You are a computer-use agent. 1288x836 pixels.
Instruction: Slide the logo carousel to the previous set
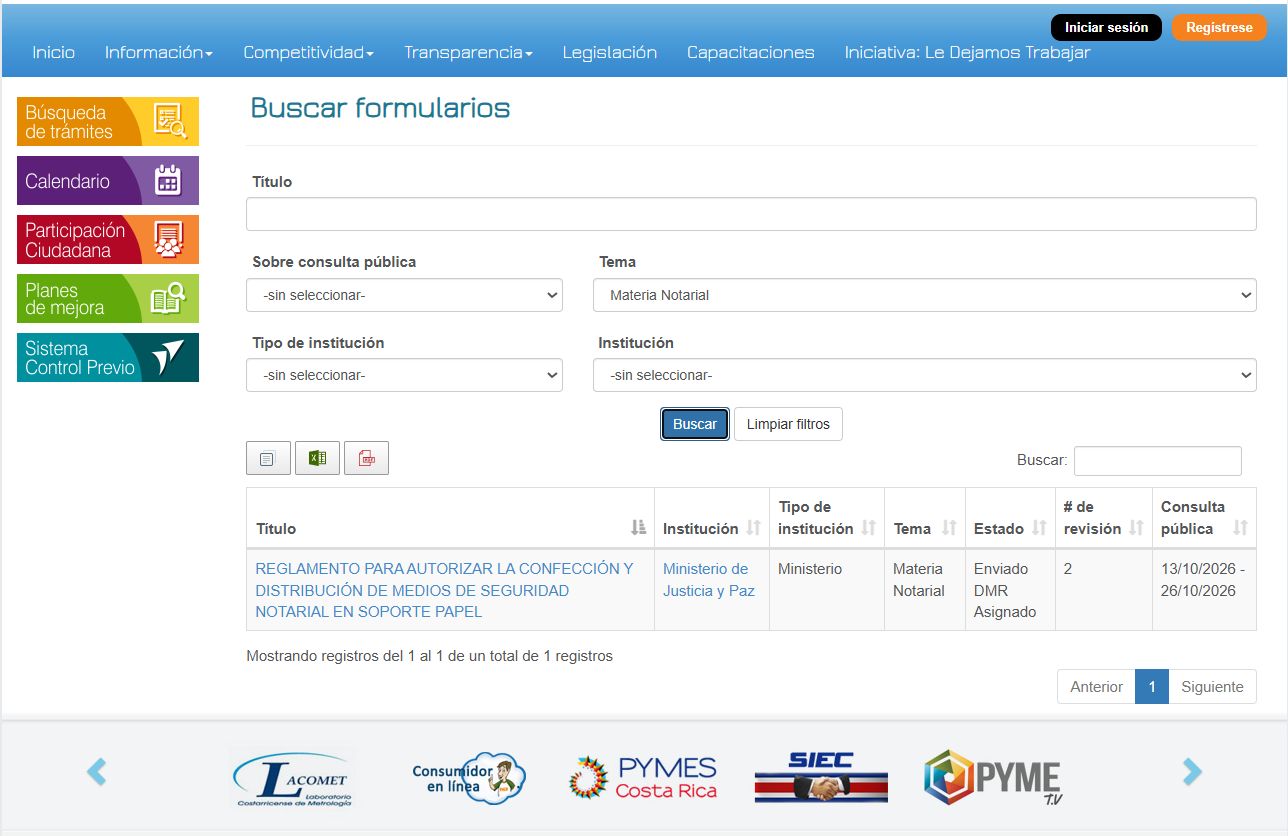tap(96, 771)
